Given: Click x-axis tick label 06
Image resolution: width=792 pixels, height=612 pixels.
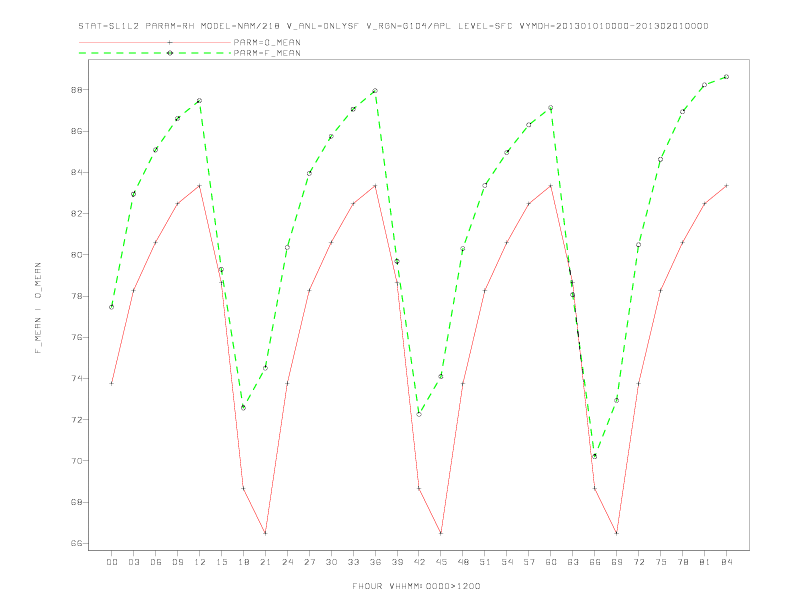Looking at the screenshot, I should tap(156, 562).
